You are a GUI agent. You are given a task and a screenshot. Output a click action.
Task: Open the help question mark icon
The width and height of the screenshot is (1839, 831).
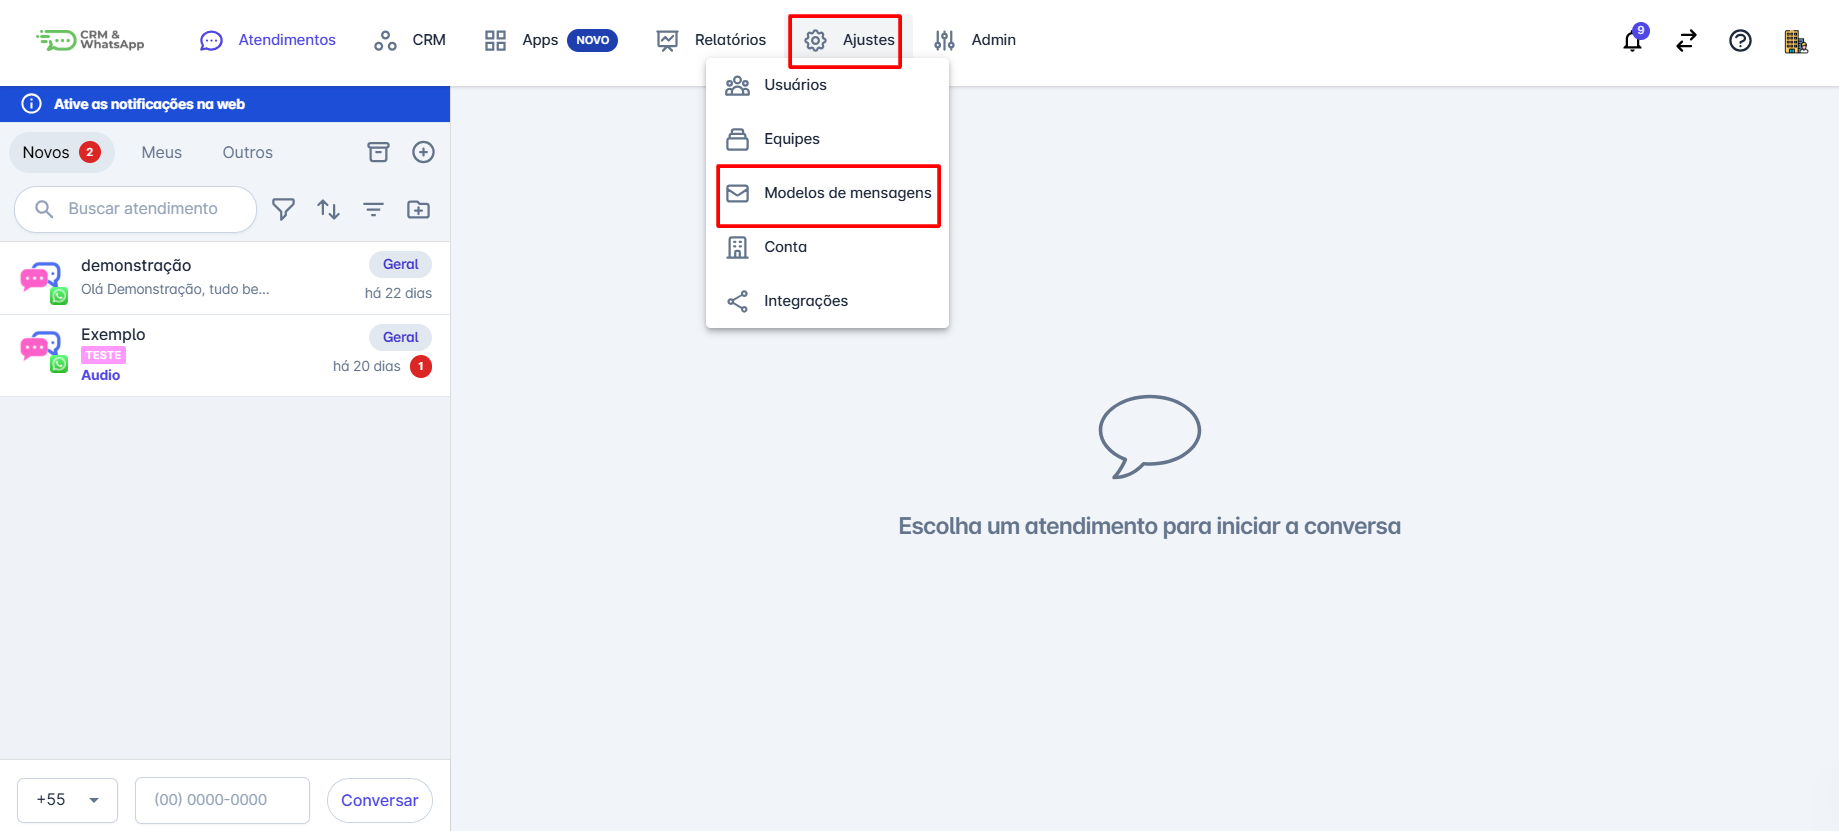click(1740, 41)
